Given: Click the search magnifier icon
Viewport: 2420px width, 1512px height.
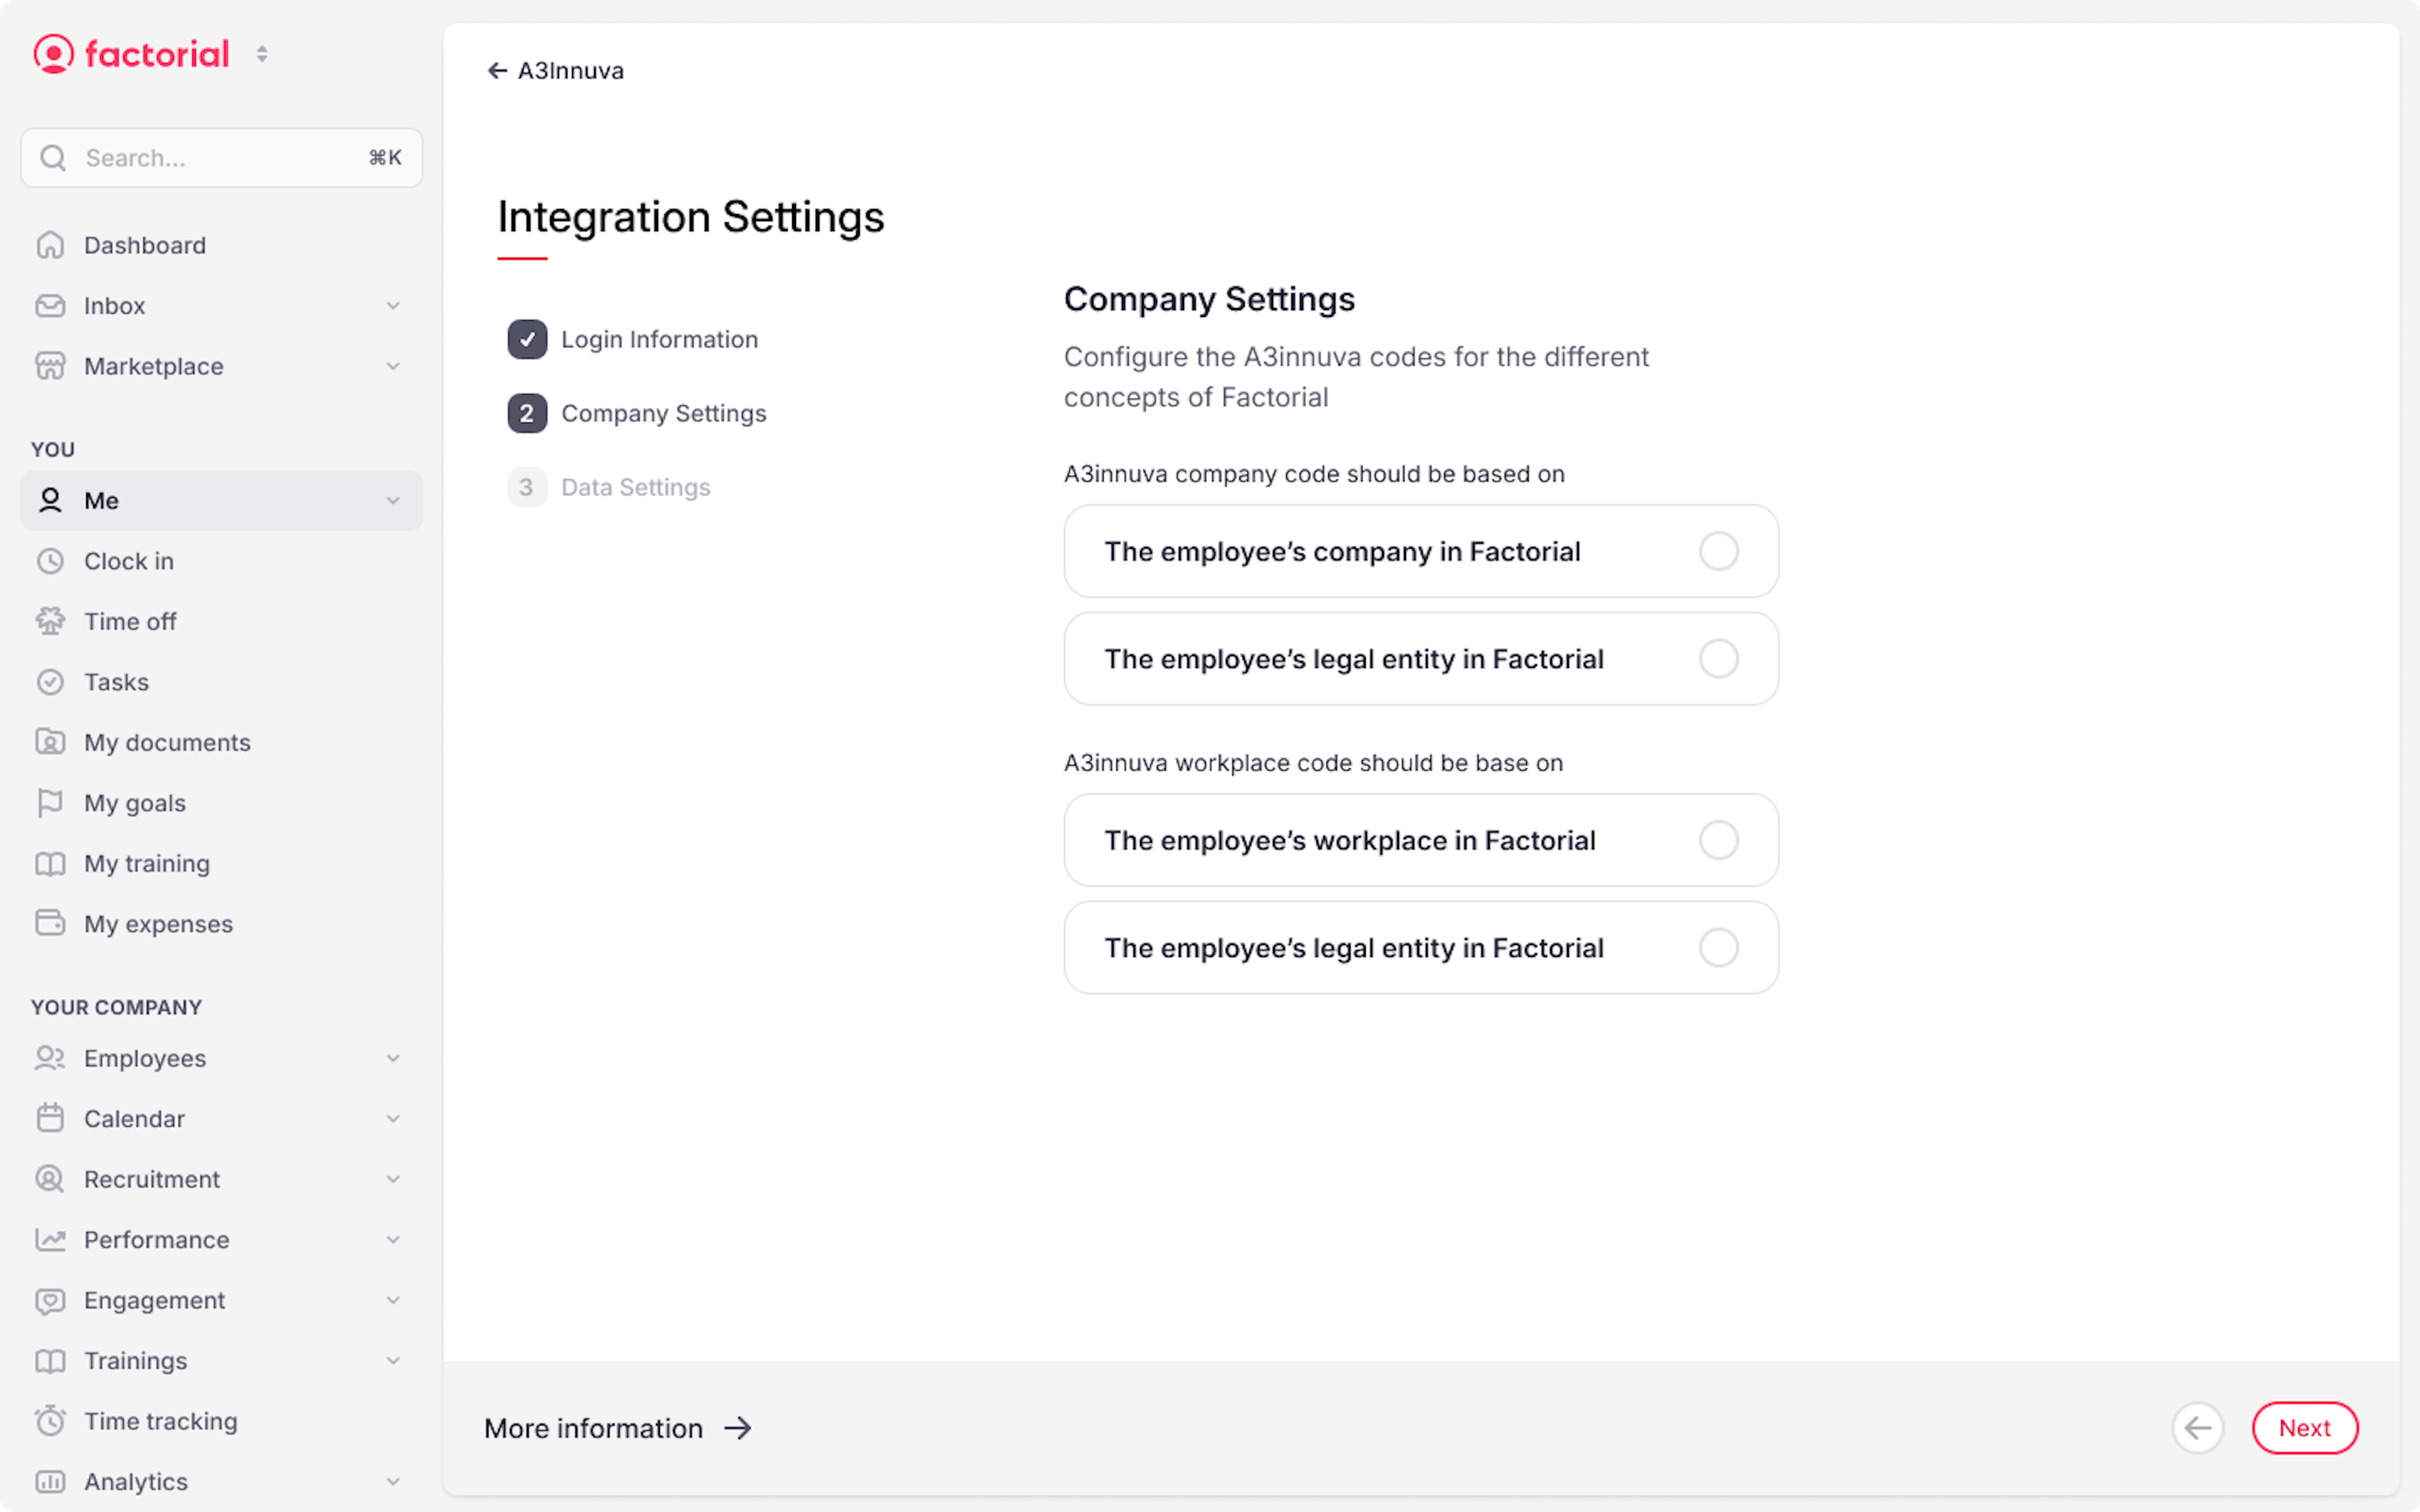Looking at the screenshot, I should point(53,158).
